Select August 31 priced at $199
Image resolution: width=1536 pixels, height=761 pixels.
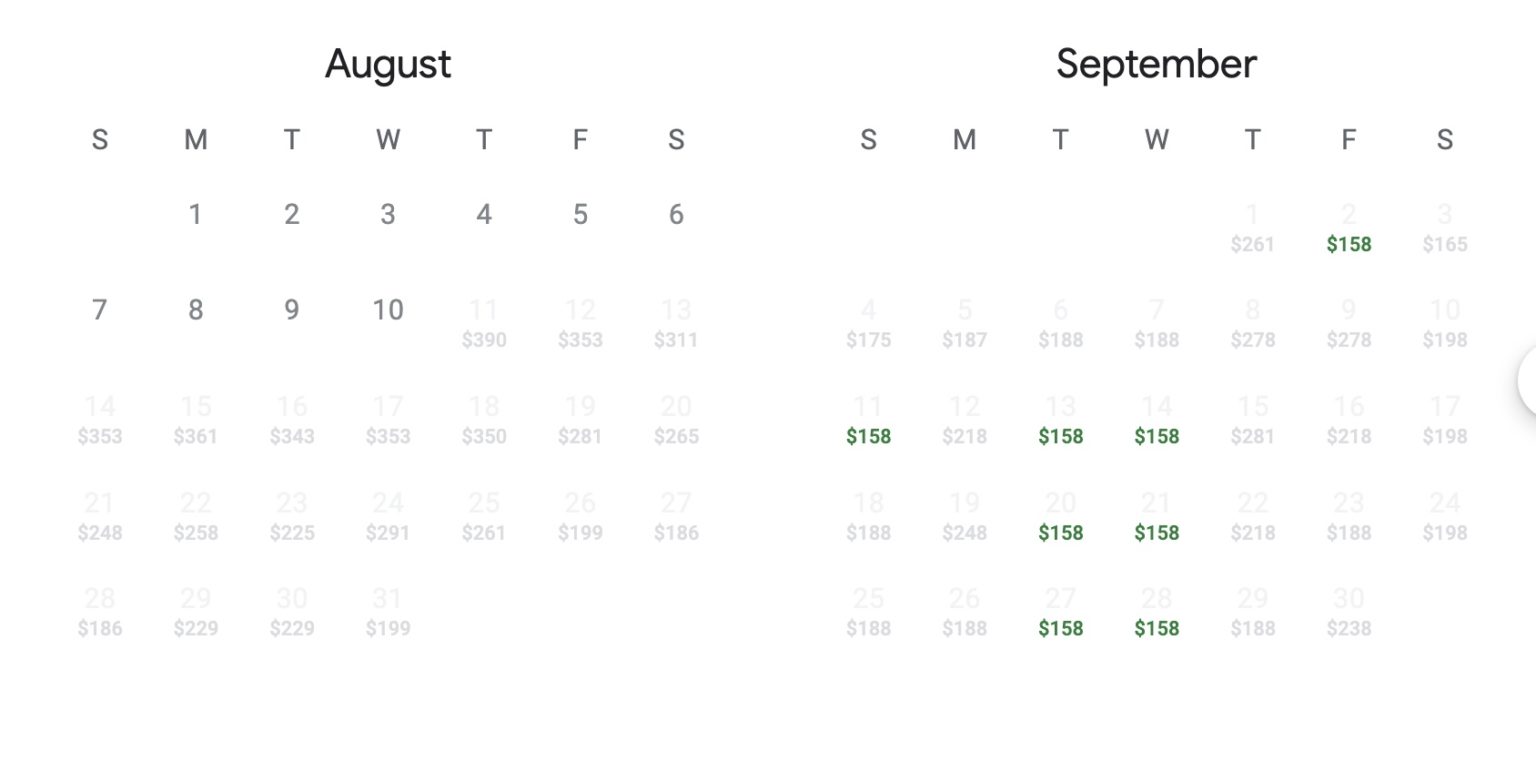click(x=388, y=612)
